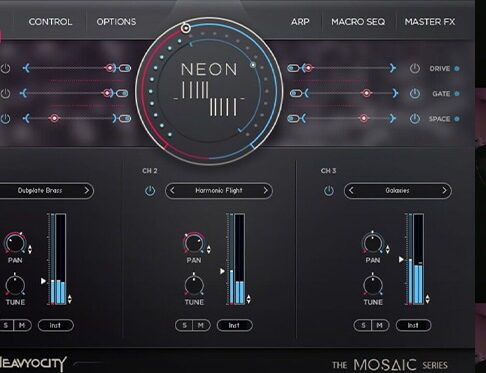Click the CH 3 PAN knob
This screenshot has width=486, height=373.
tap(373, 243)
